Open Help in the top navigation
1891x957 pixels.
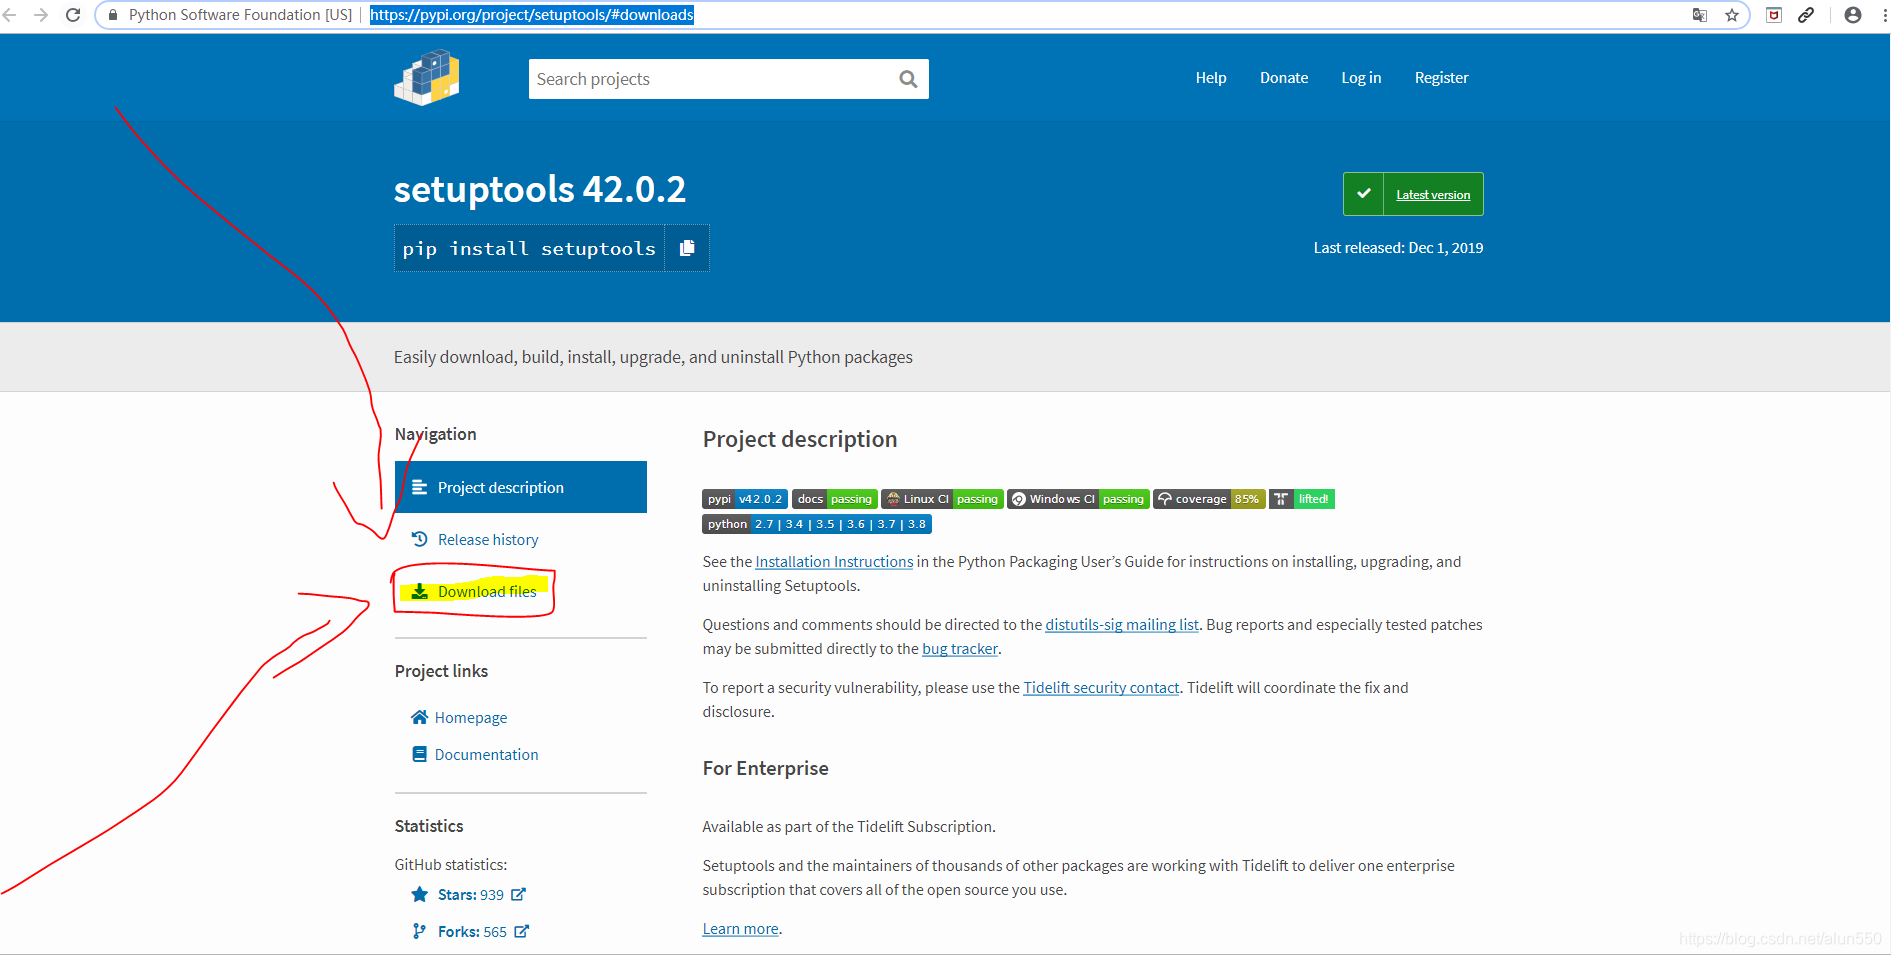[x=1211, y=78]
